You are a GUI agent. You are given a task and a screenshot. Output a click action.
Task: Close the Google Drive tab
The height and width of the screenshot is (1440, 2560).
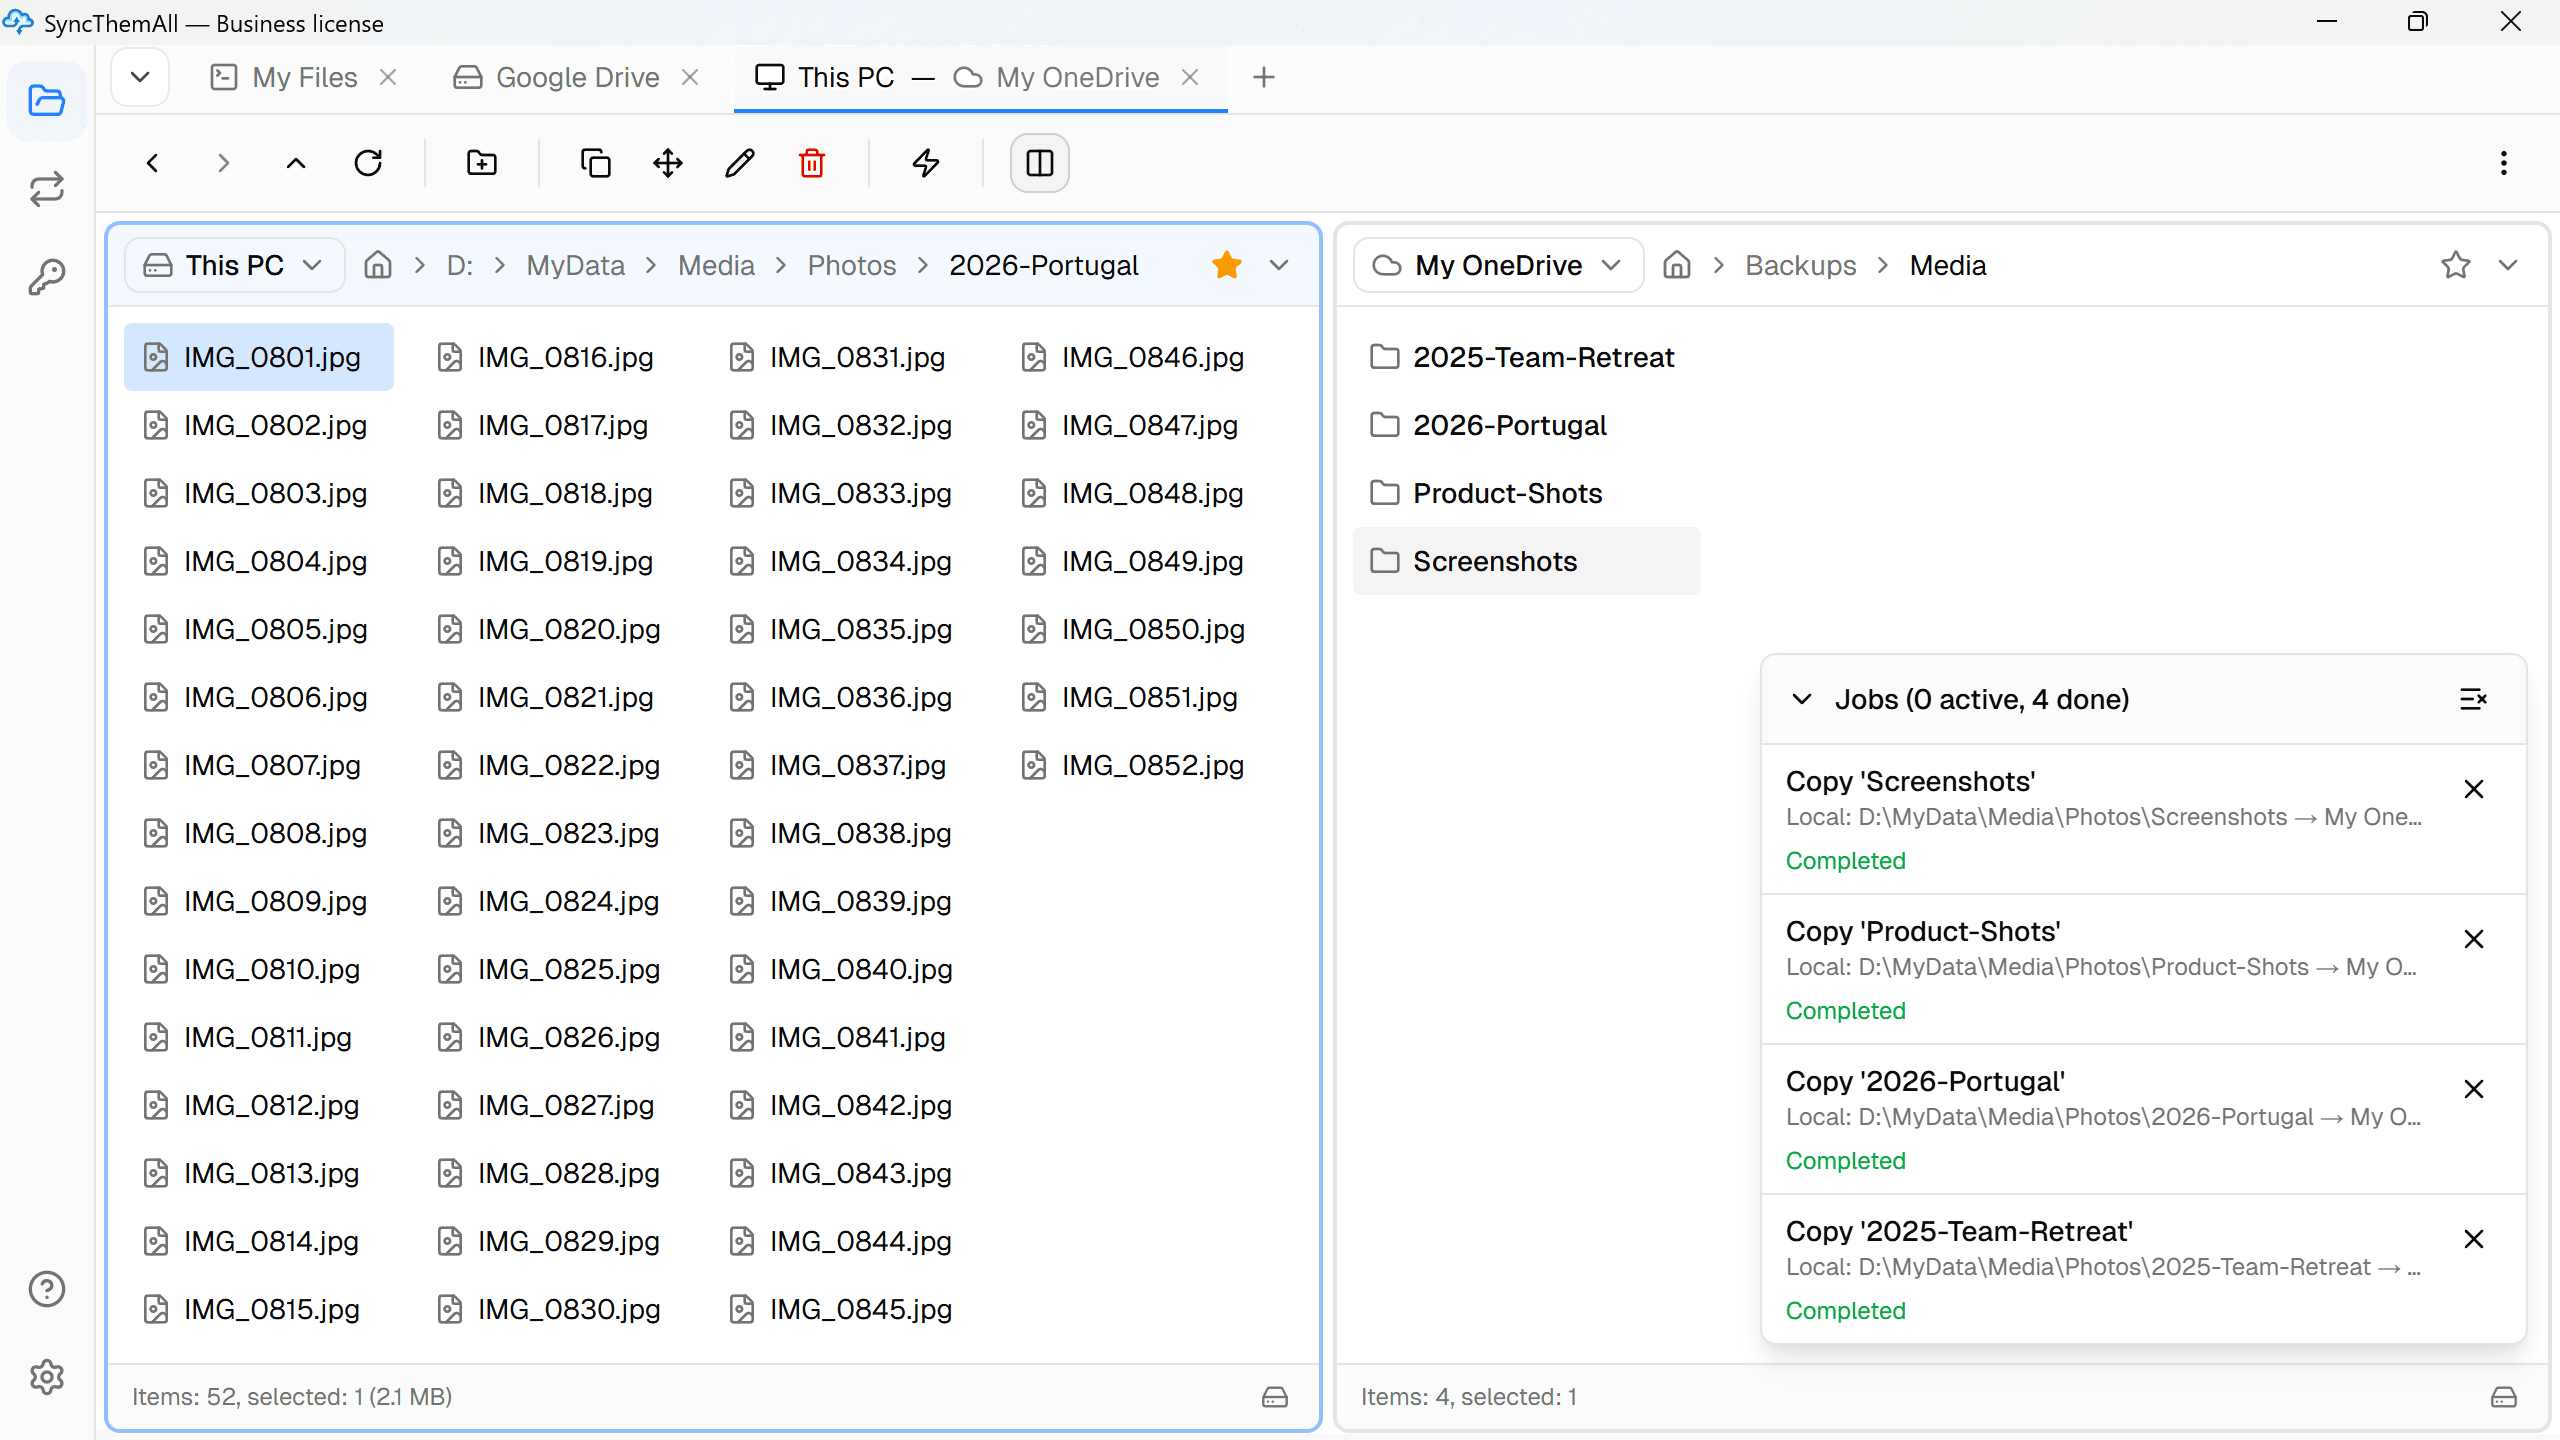click(690, 77)
